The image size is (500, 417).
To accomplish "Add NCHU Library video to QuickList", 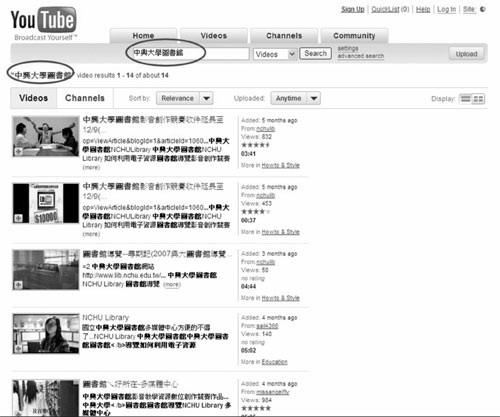I will pyautogui.click(x=18, y=349).
